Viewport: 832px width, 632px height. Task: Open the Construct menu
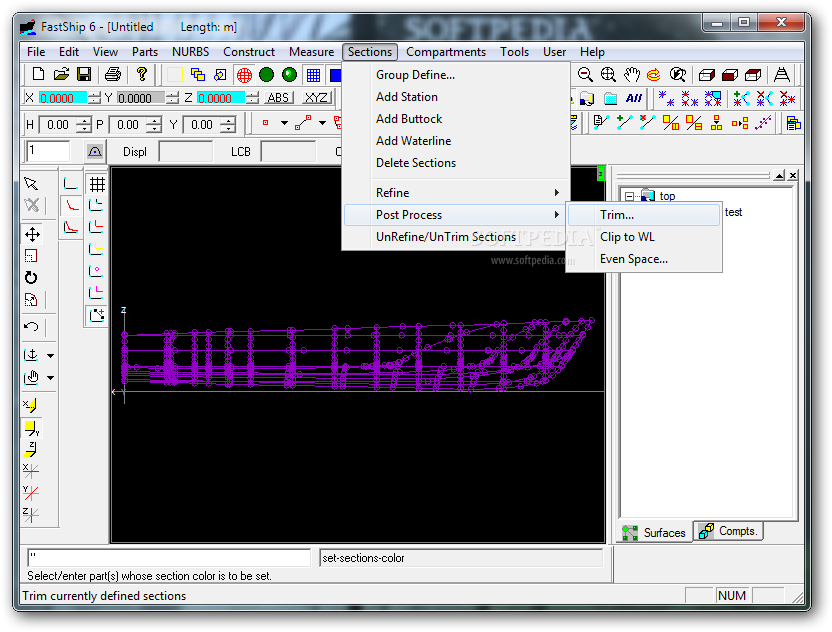click(x=249, y=52)
